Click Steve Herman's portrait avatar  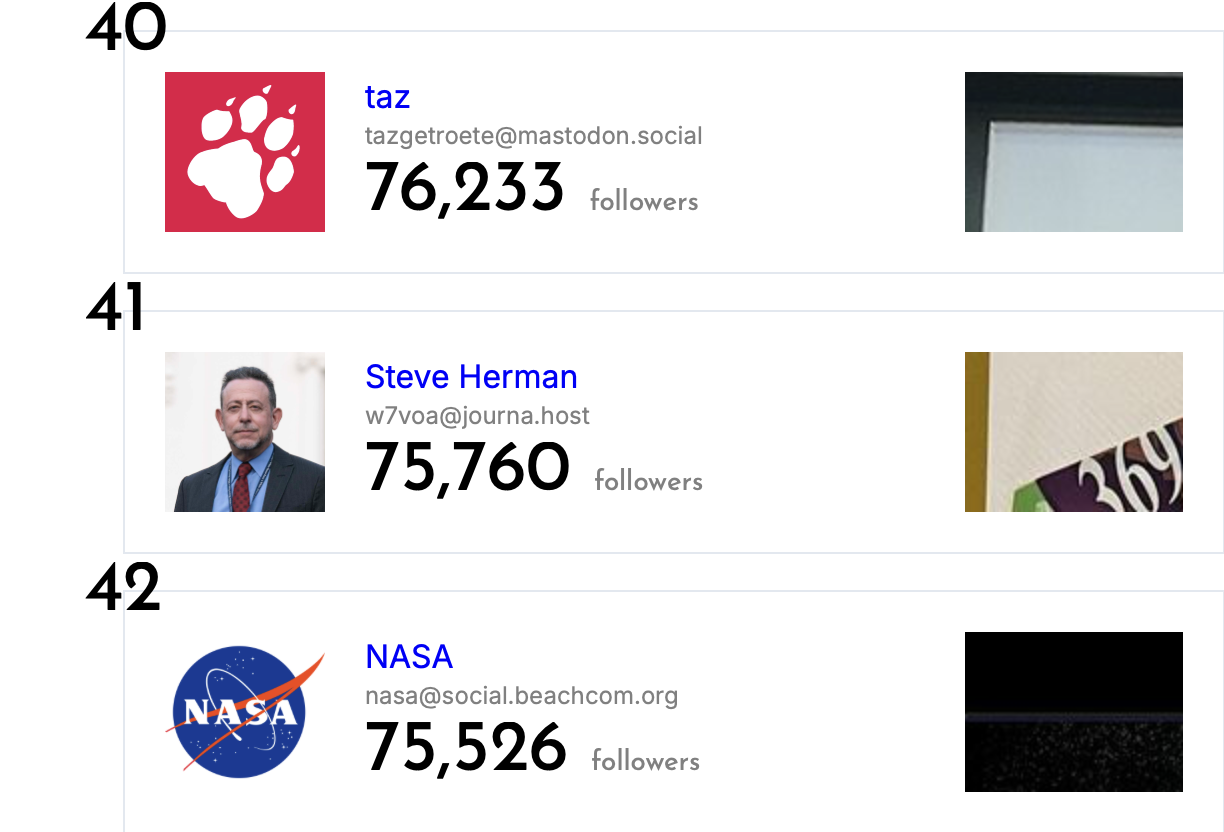point(245,432)
